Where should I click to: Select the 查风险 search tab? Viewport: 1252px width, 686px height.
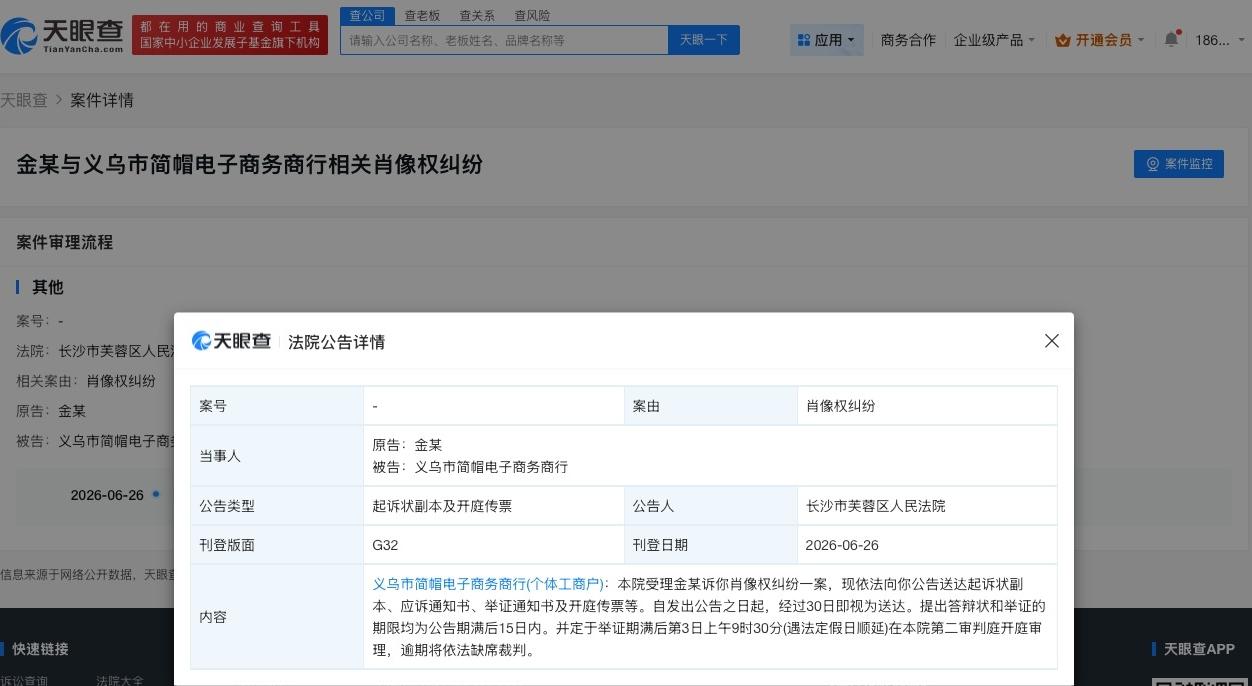pos(532,16)
